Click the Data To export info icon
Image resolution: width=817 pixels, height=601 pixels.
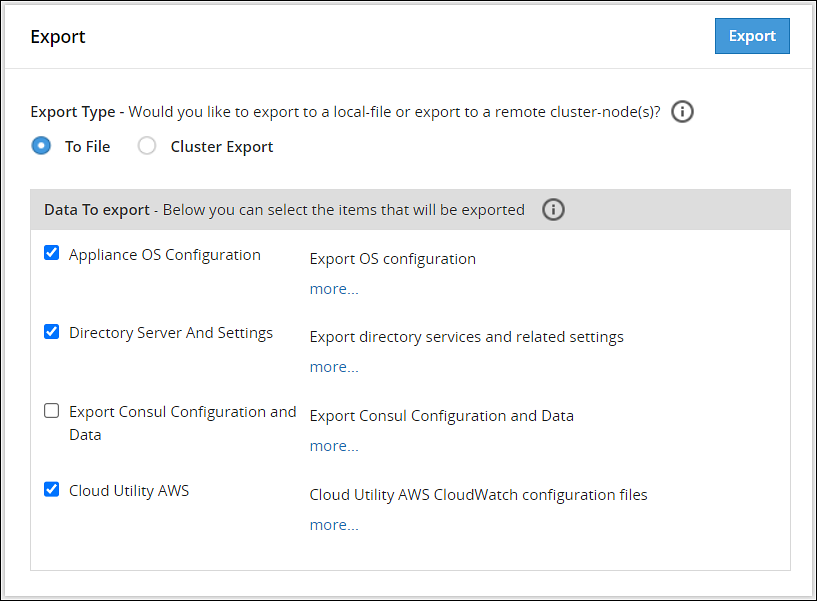(x=553, y=210)
